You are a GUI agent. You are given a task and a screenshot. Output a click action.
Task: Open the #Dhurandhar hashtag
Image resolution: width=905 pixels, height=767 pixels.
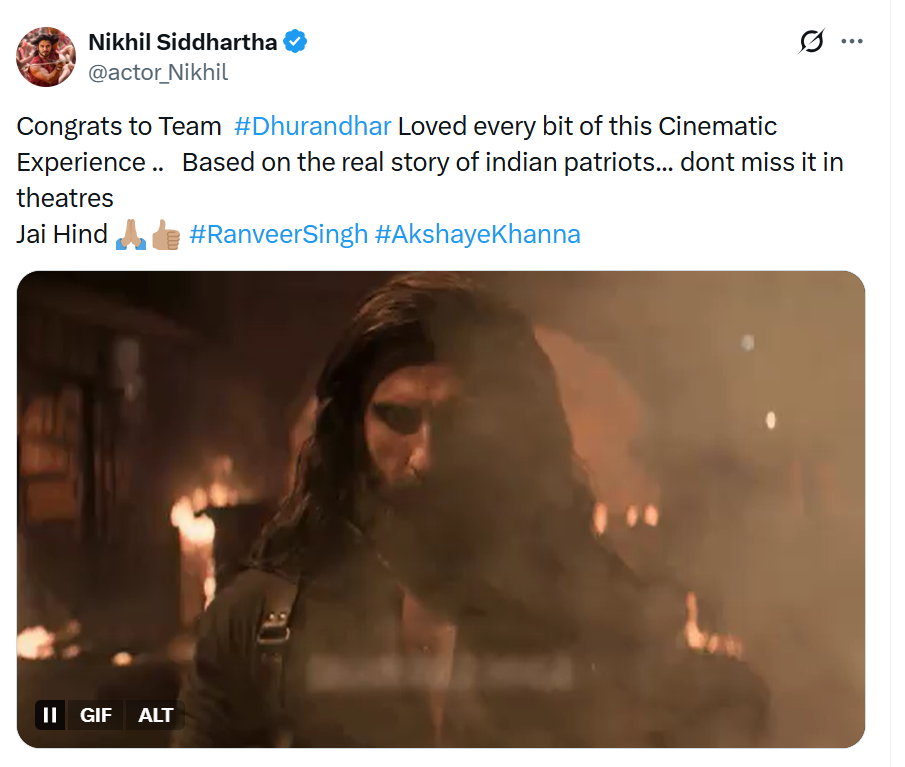coord(312,127)
